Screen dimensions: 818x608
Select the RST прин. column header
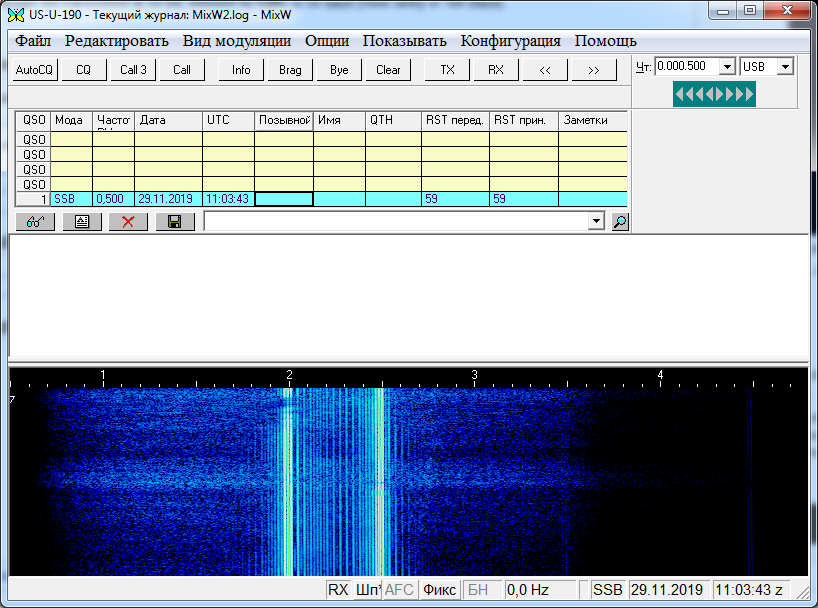coord(524,121)
